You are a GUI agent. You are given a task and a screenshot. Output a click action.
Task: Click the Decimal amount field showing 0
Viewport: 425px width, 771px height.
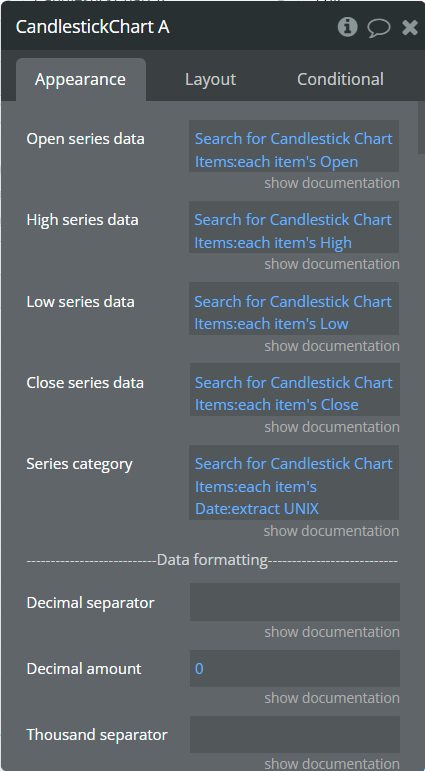[295, 668]
